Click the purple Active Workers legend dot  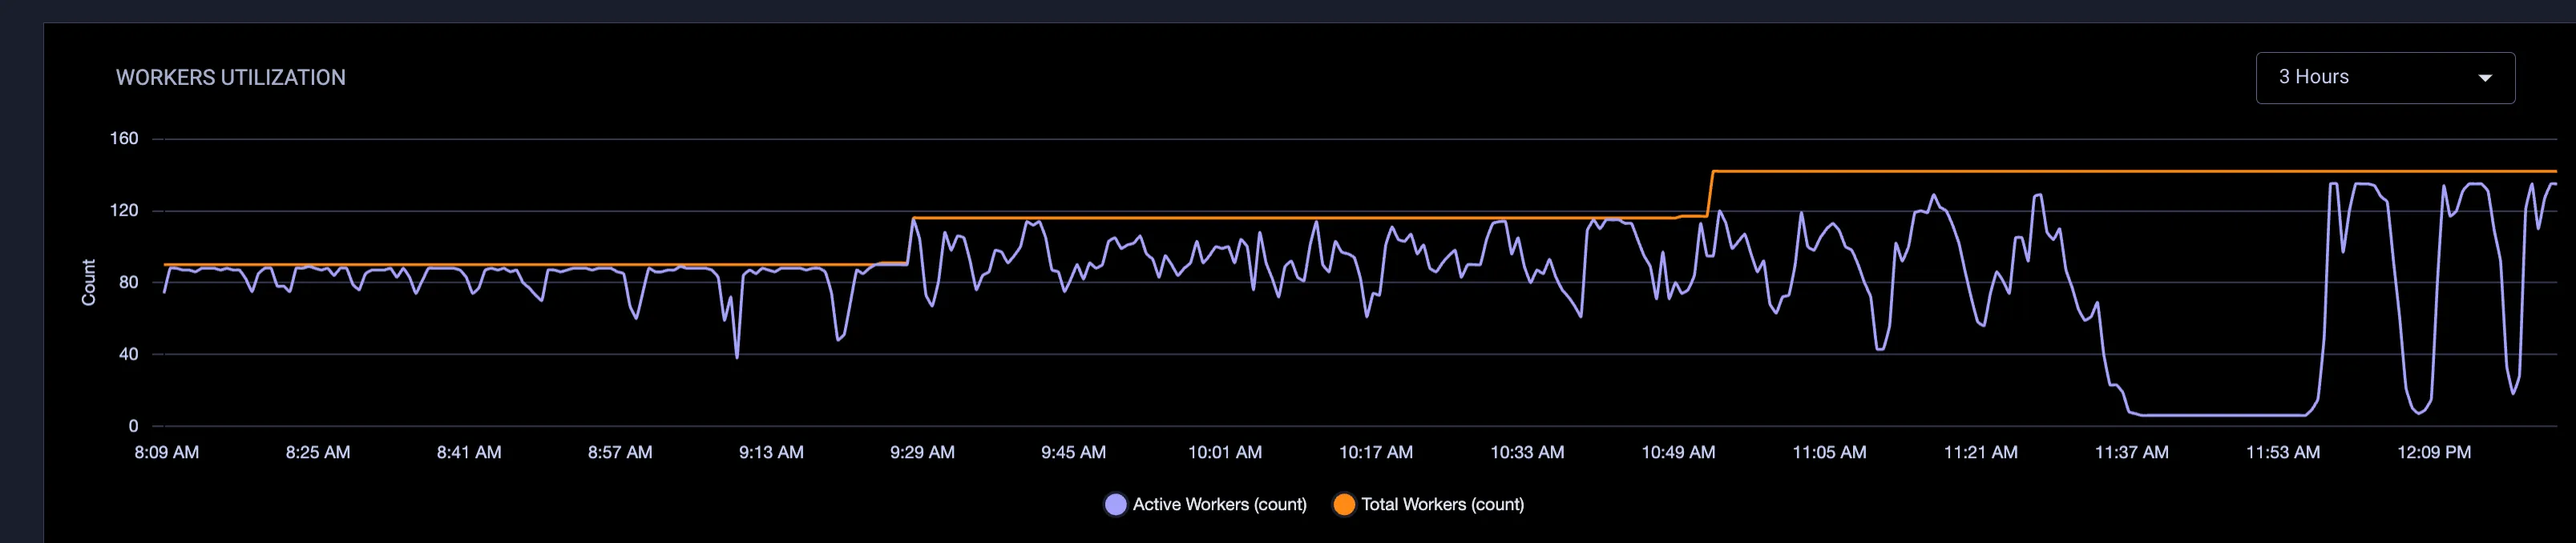click(x=1116, y=504)
